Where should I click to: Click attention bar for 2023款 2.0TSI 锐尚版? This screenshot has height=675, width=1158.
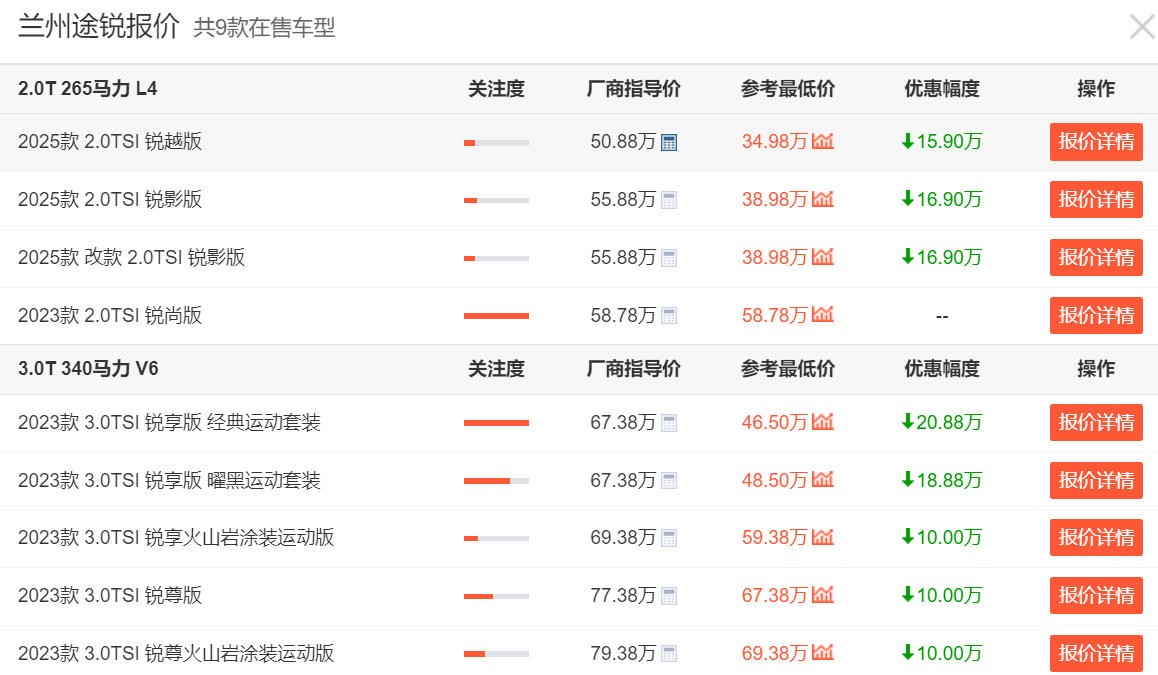496,316
